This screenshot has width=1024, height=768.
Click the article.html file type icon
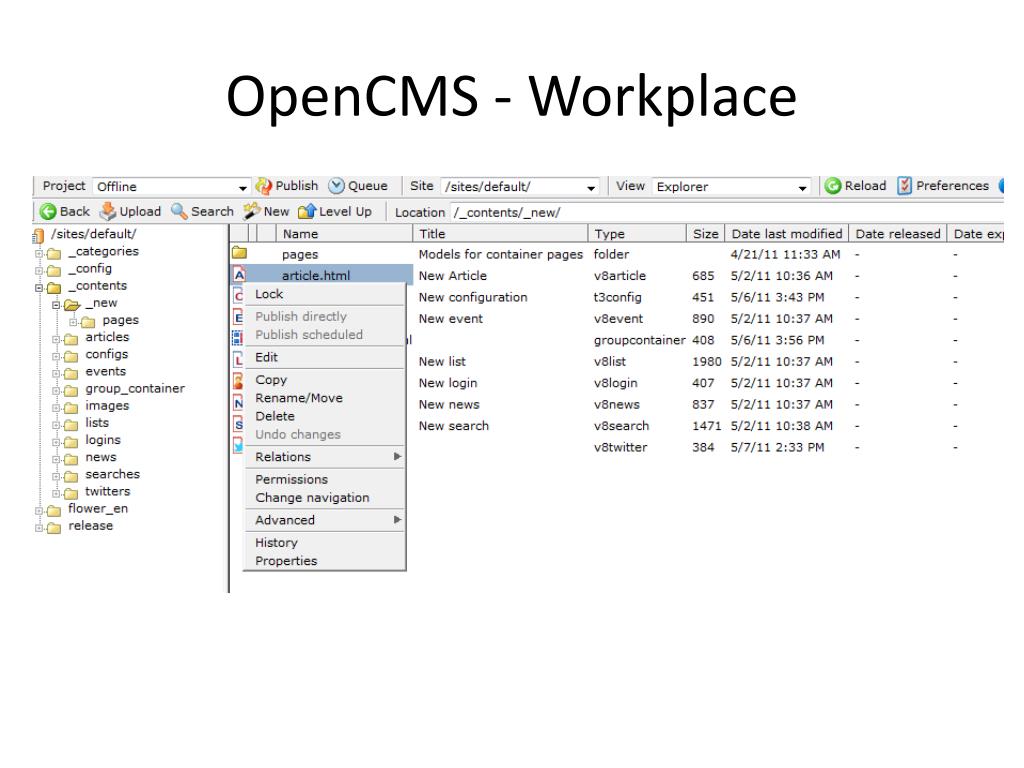239,275
